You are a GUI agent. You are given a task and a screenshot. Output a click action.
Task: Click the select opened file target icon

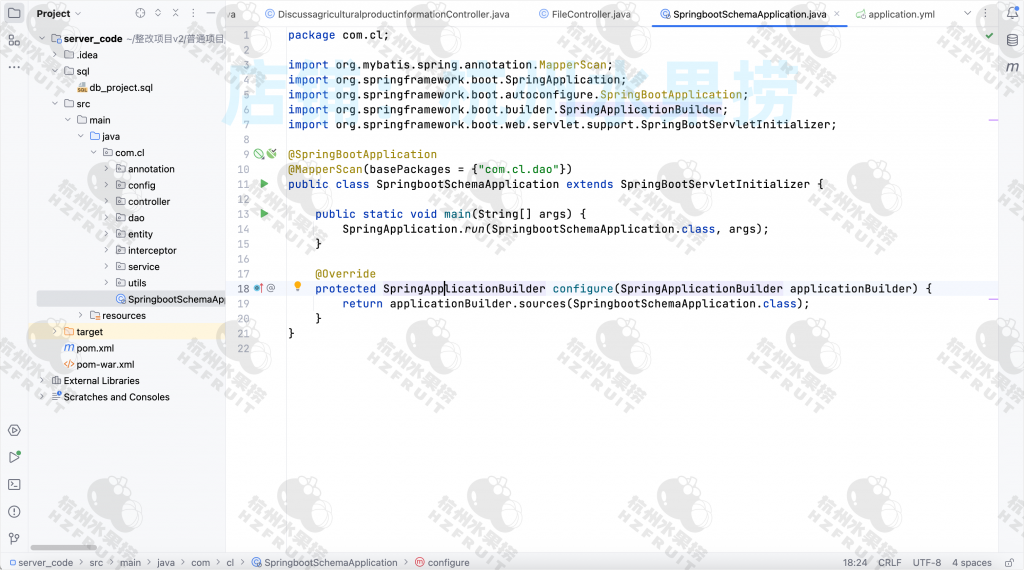click(140, 14)
